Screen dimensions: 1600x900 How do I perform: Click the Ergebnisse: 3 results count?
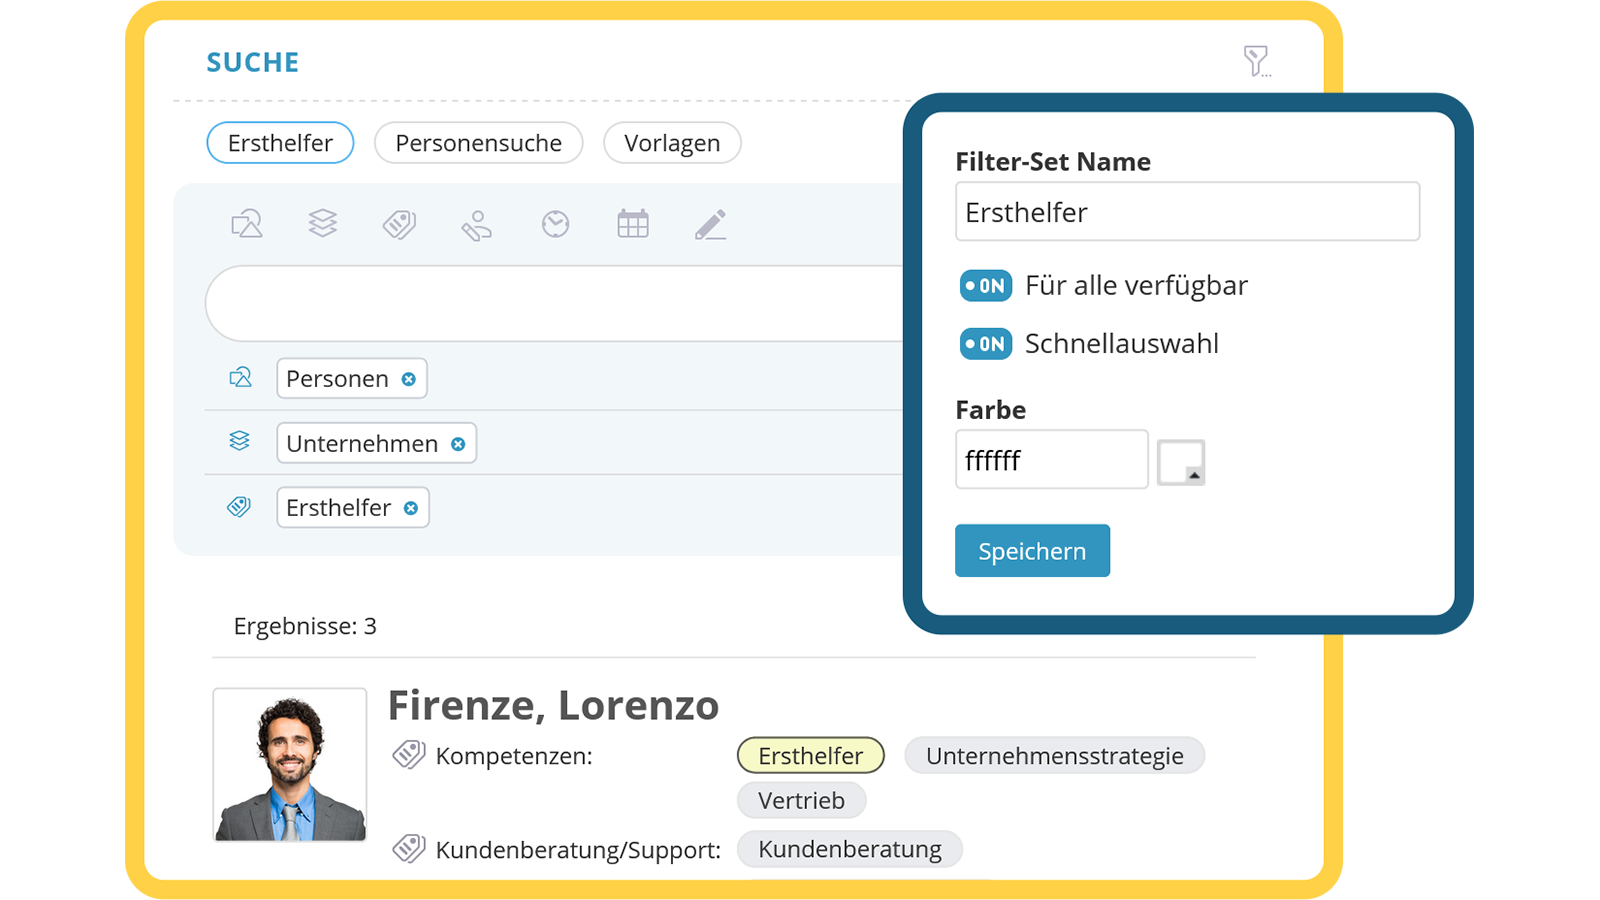(305, 627)
